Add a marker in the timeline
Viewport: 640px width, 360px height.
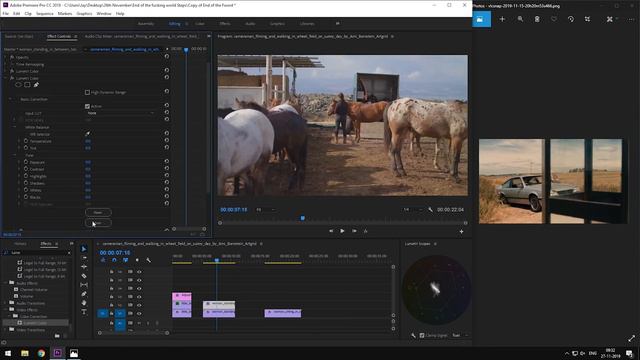click(x=137, y=260)
